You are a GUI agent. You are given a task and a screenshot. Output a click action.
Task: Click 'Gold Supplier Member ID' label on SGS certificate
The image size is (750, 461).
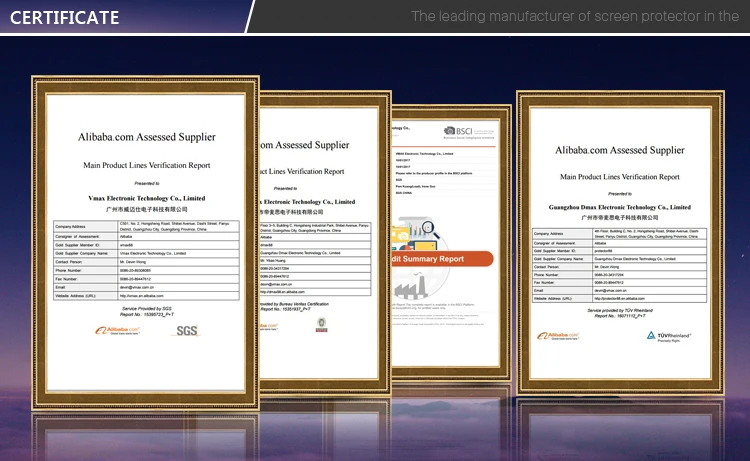(x=77, y=245)
